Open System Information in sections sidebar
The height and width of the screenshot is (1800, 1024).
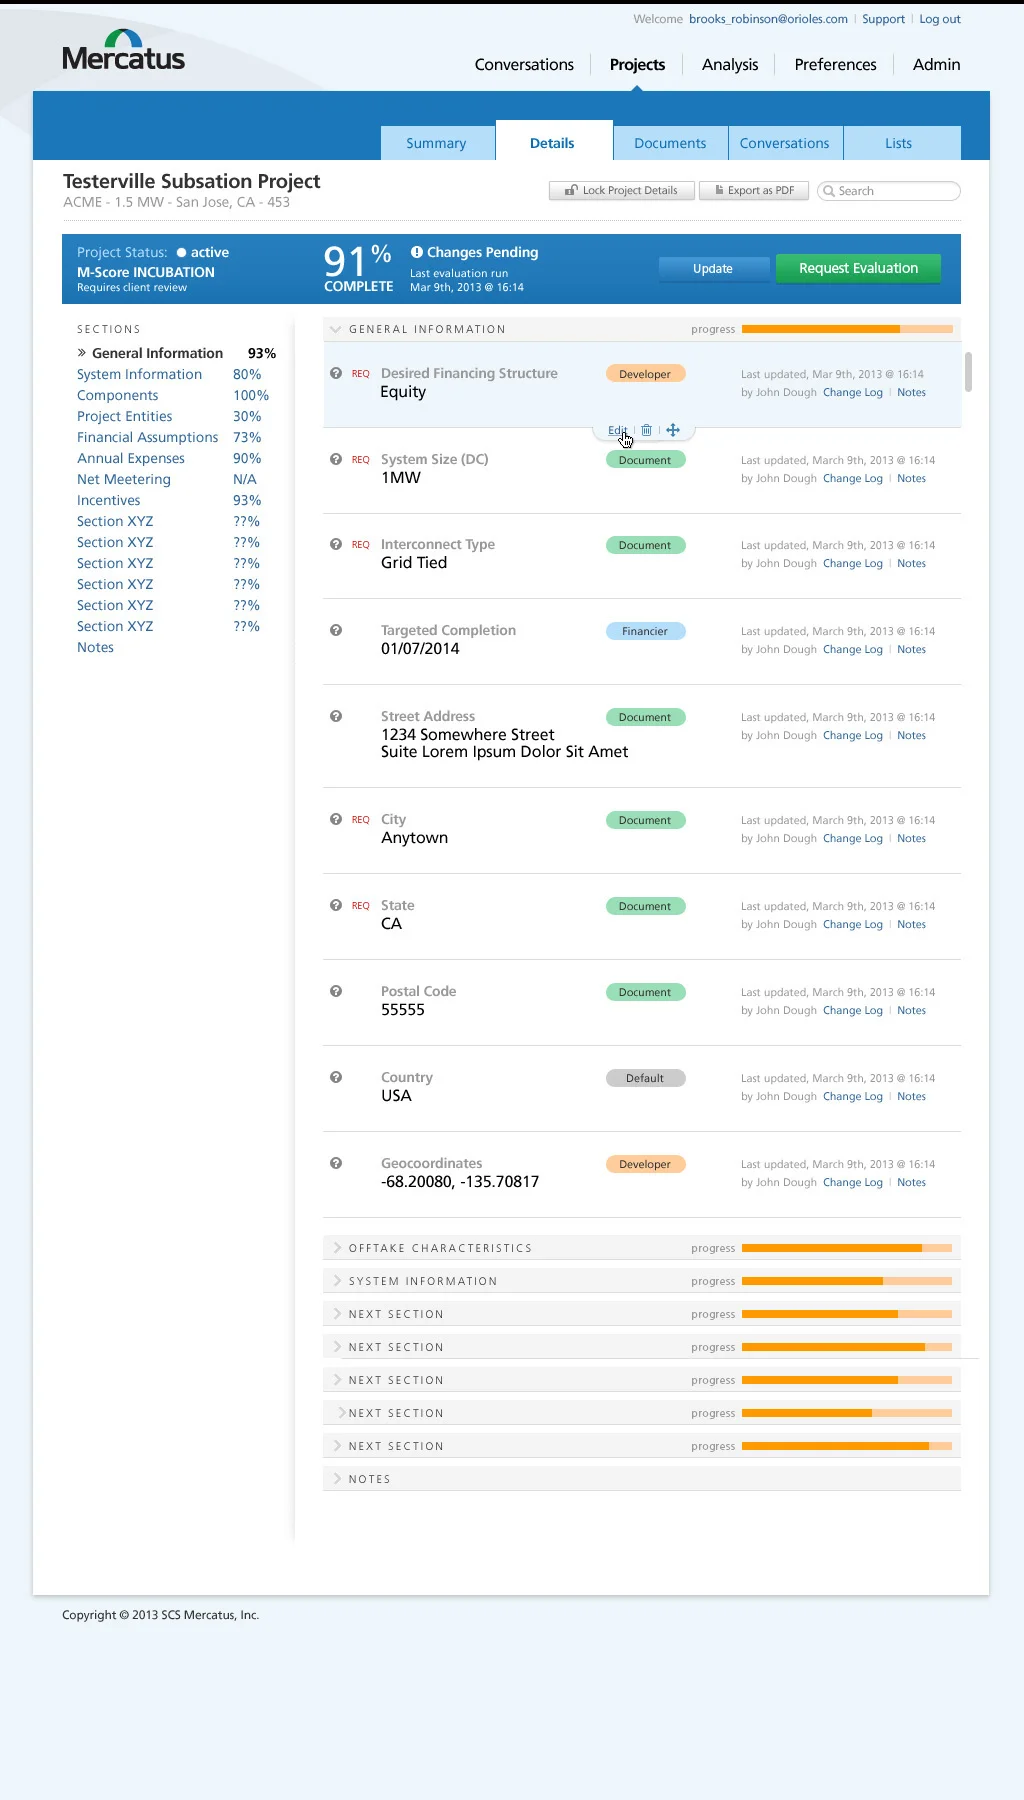coord(140,374)
